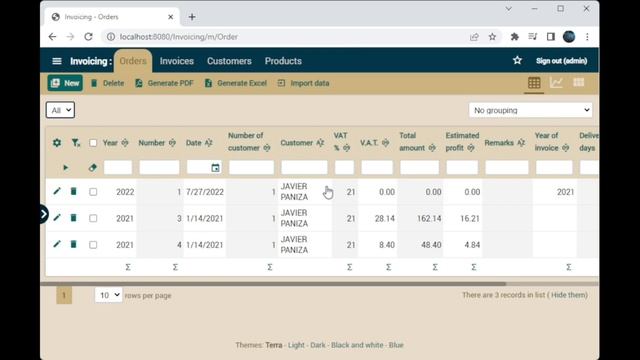Edit order 2021 number 4
Screen dimensions: 640x360
coord(57,244)
